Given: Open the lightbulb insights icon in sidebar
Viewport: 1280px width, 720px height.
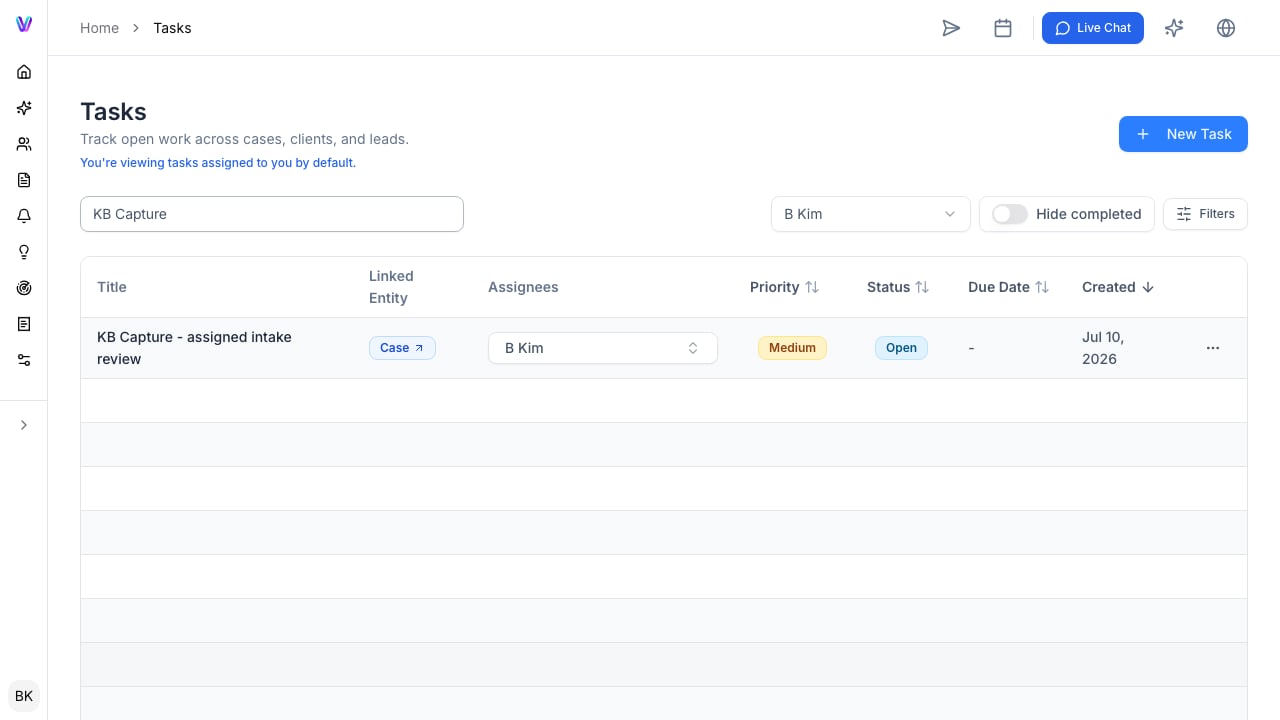Looking at the screenshot, I should tap(24, 252).
